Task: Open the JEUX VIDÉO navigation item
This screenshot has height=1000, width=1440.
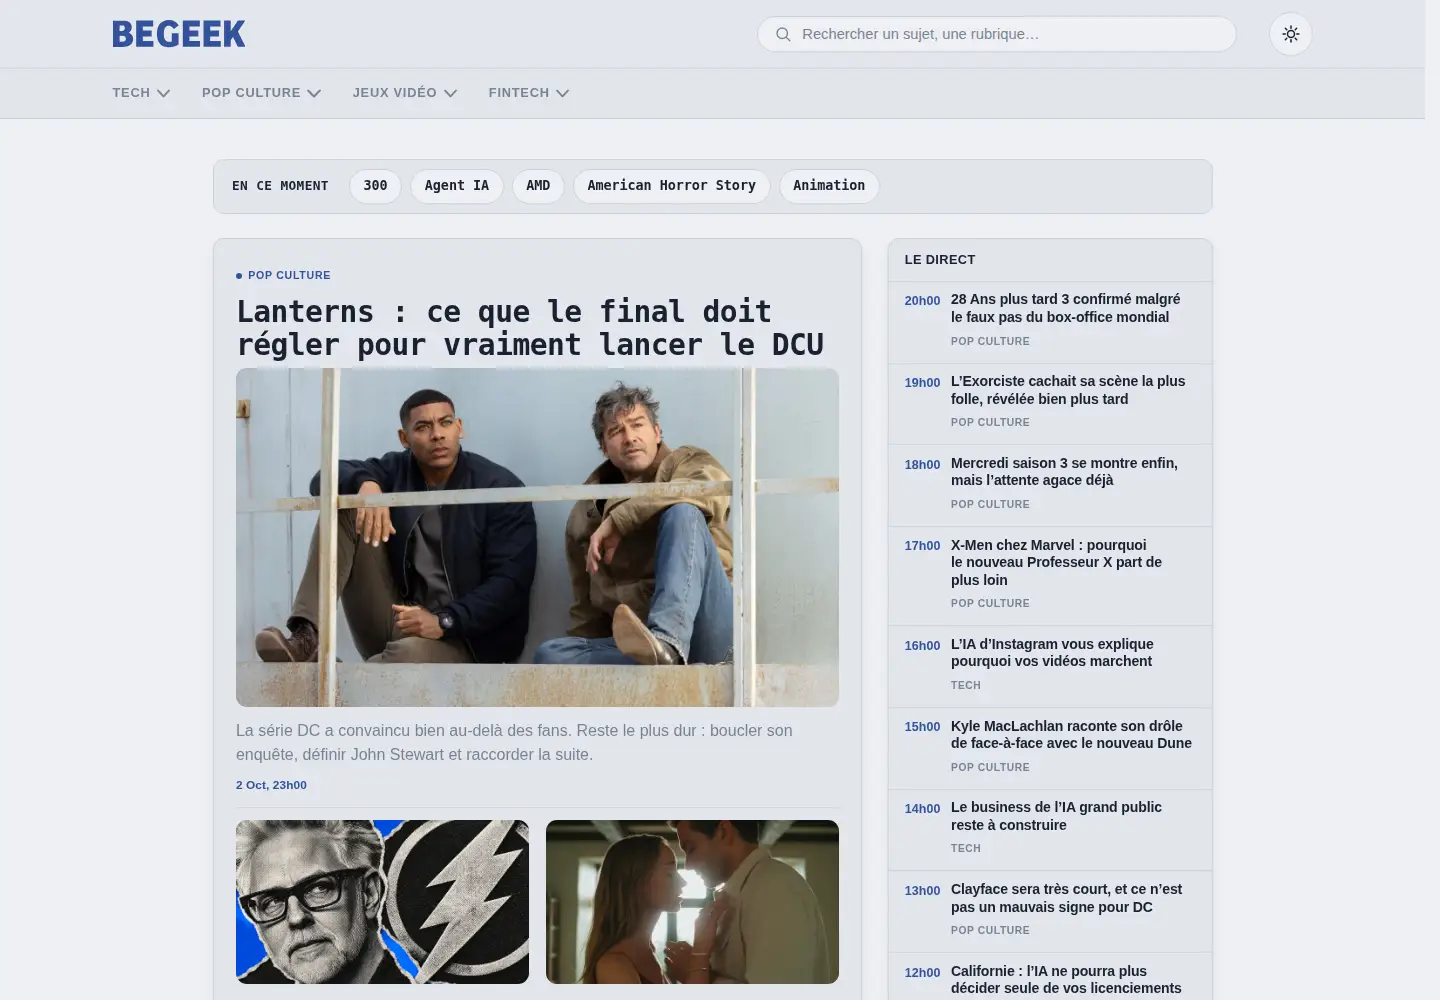Action: pyautogui.click(x=394, y=93)
